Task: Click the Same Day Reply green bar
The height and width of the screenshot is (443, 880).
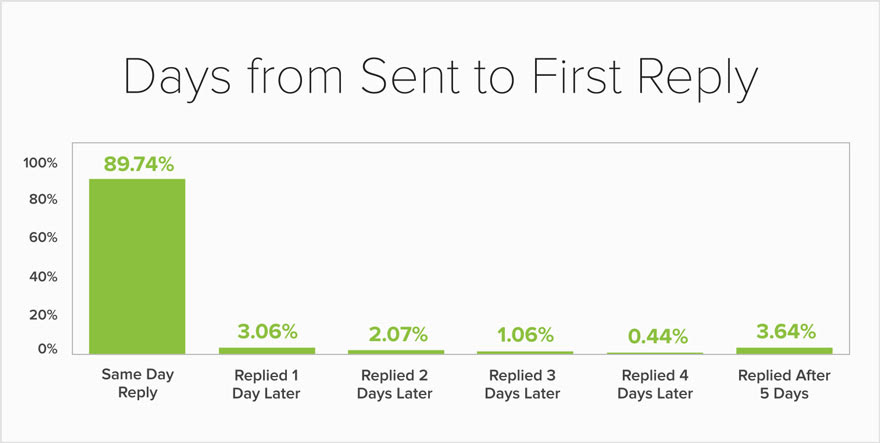Action: point(137,266)
